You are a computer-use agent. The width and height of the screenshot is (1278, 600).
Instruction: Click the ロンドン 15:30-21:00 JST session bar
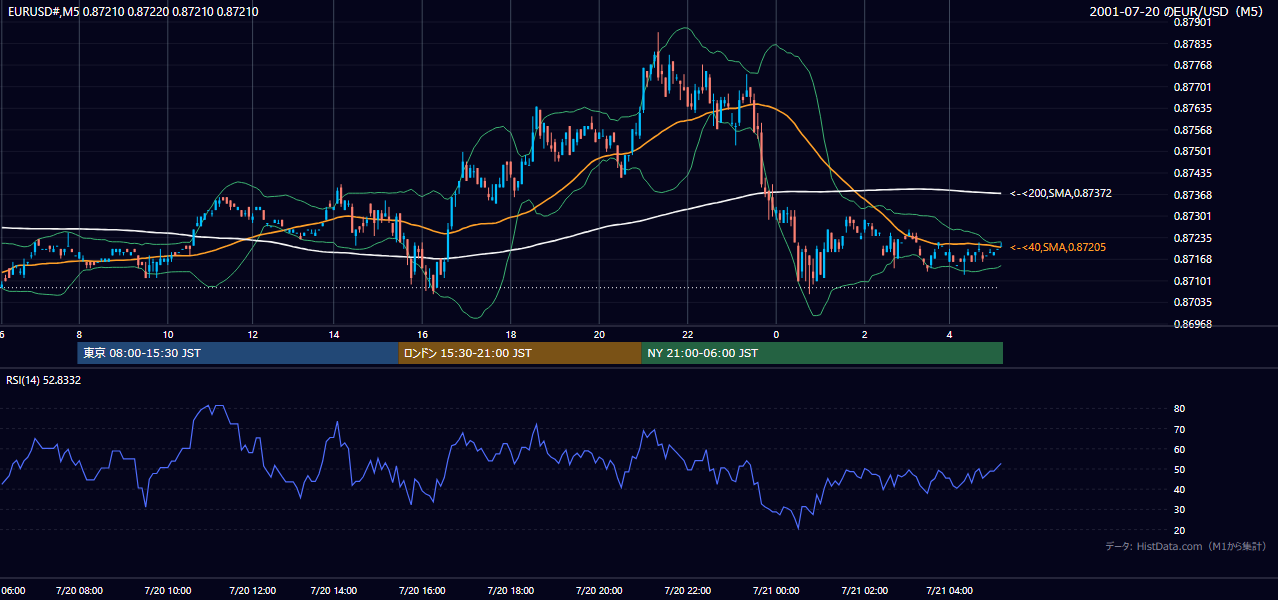519,353
